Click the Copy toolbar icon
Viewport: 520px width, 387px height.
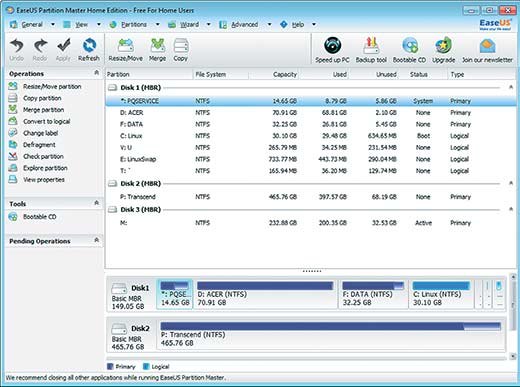point(181,49)
